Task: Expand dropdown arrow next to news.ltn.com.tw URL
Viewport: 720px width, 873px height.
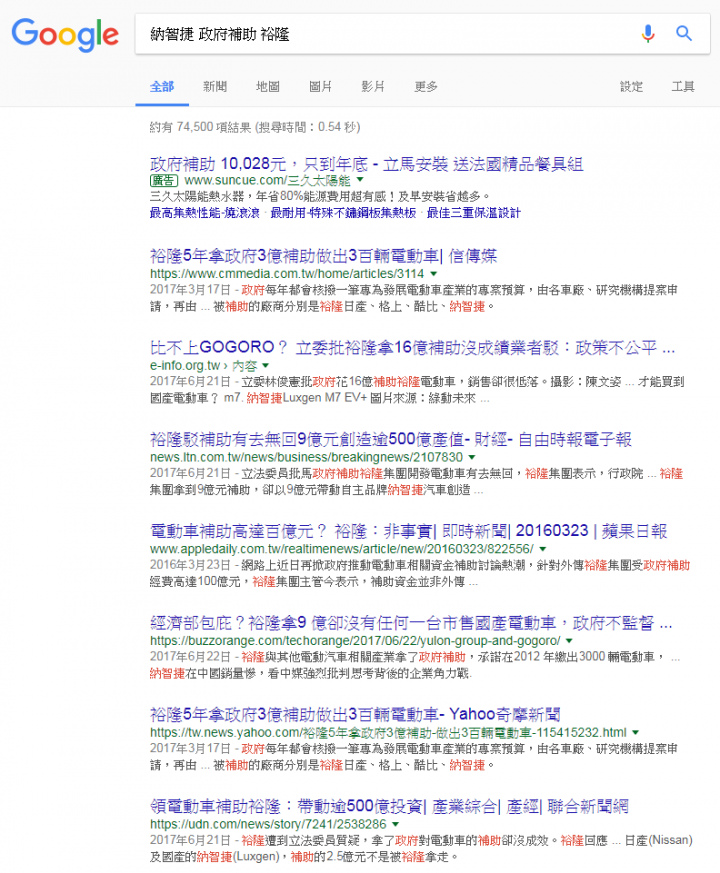Action: [x=472, y=457]
